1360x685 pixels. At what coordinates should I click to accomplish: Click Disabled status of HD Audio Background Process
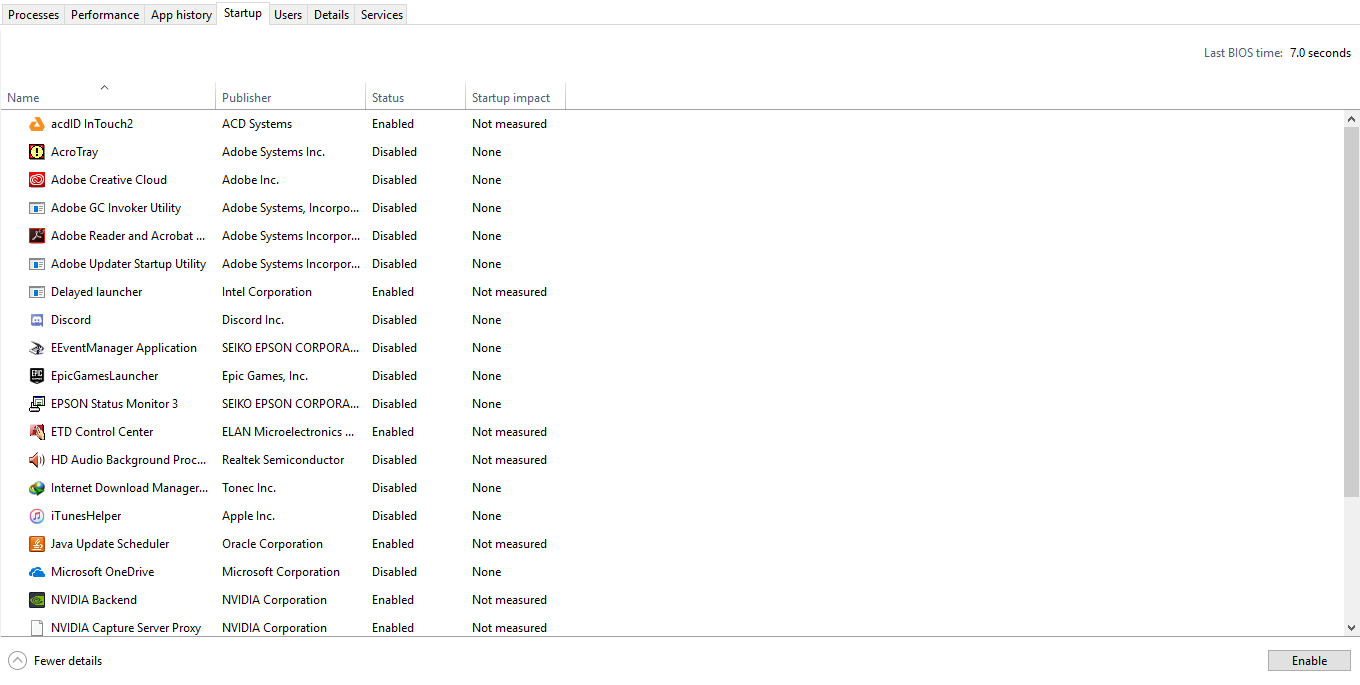[x=394, y=460]
